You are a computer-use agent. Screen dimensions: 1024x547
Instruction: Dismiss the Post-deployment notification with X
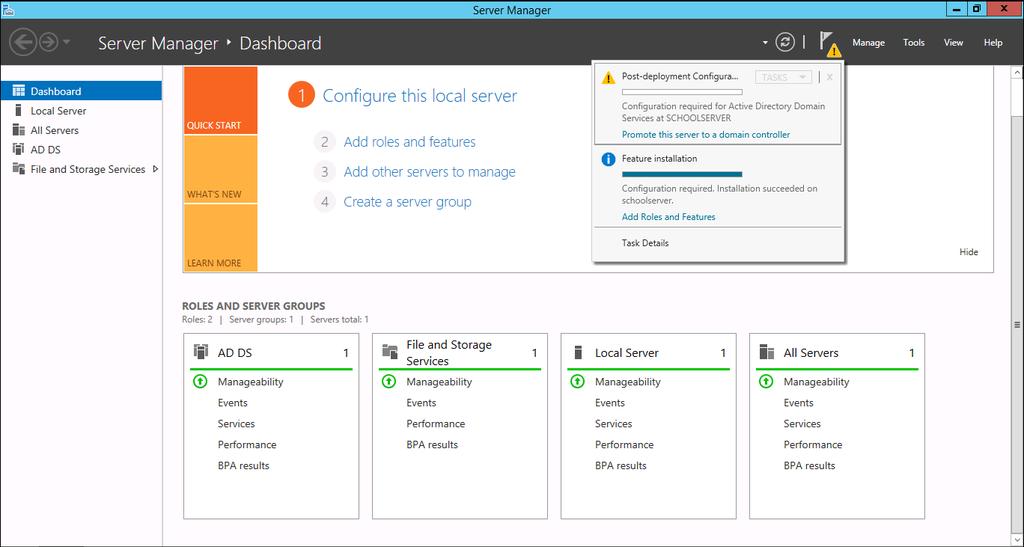pos(829,77)
